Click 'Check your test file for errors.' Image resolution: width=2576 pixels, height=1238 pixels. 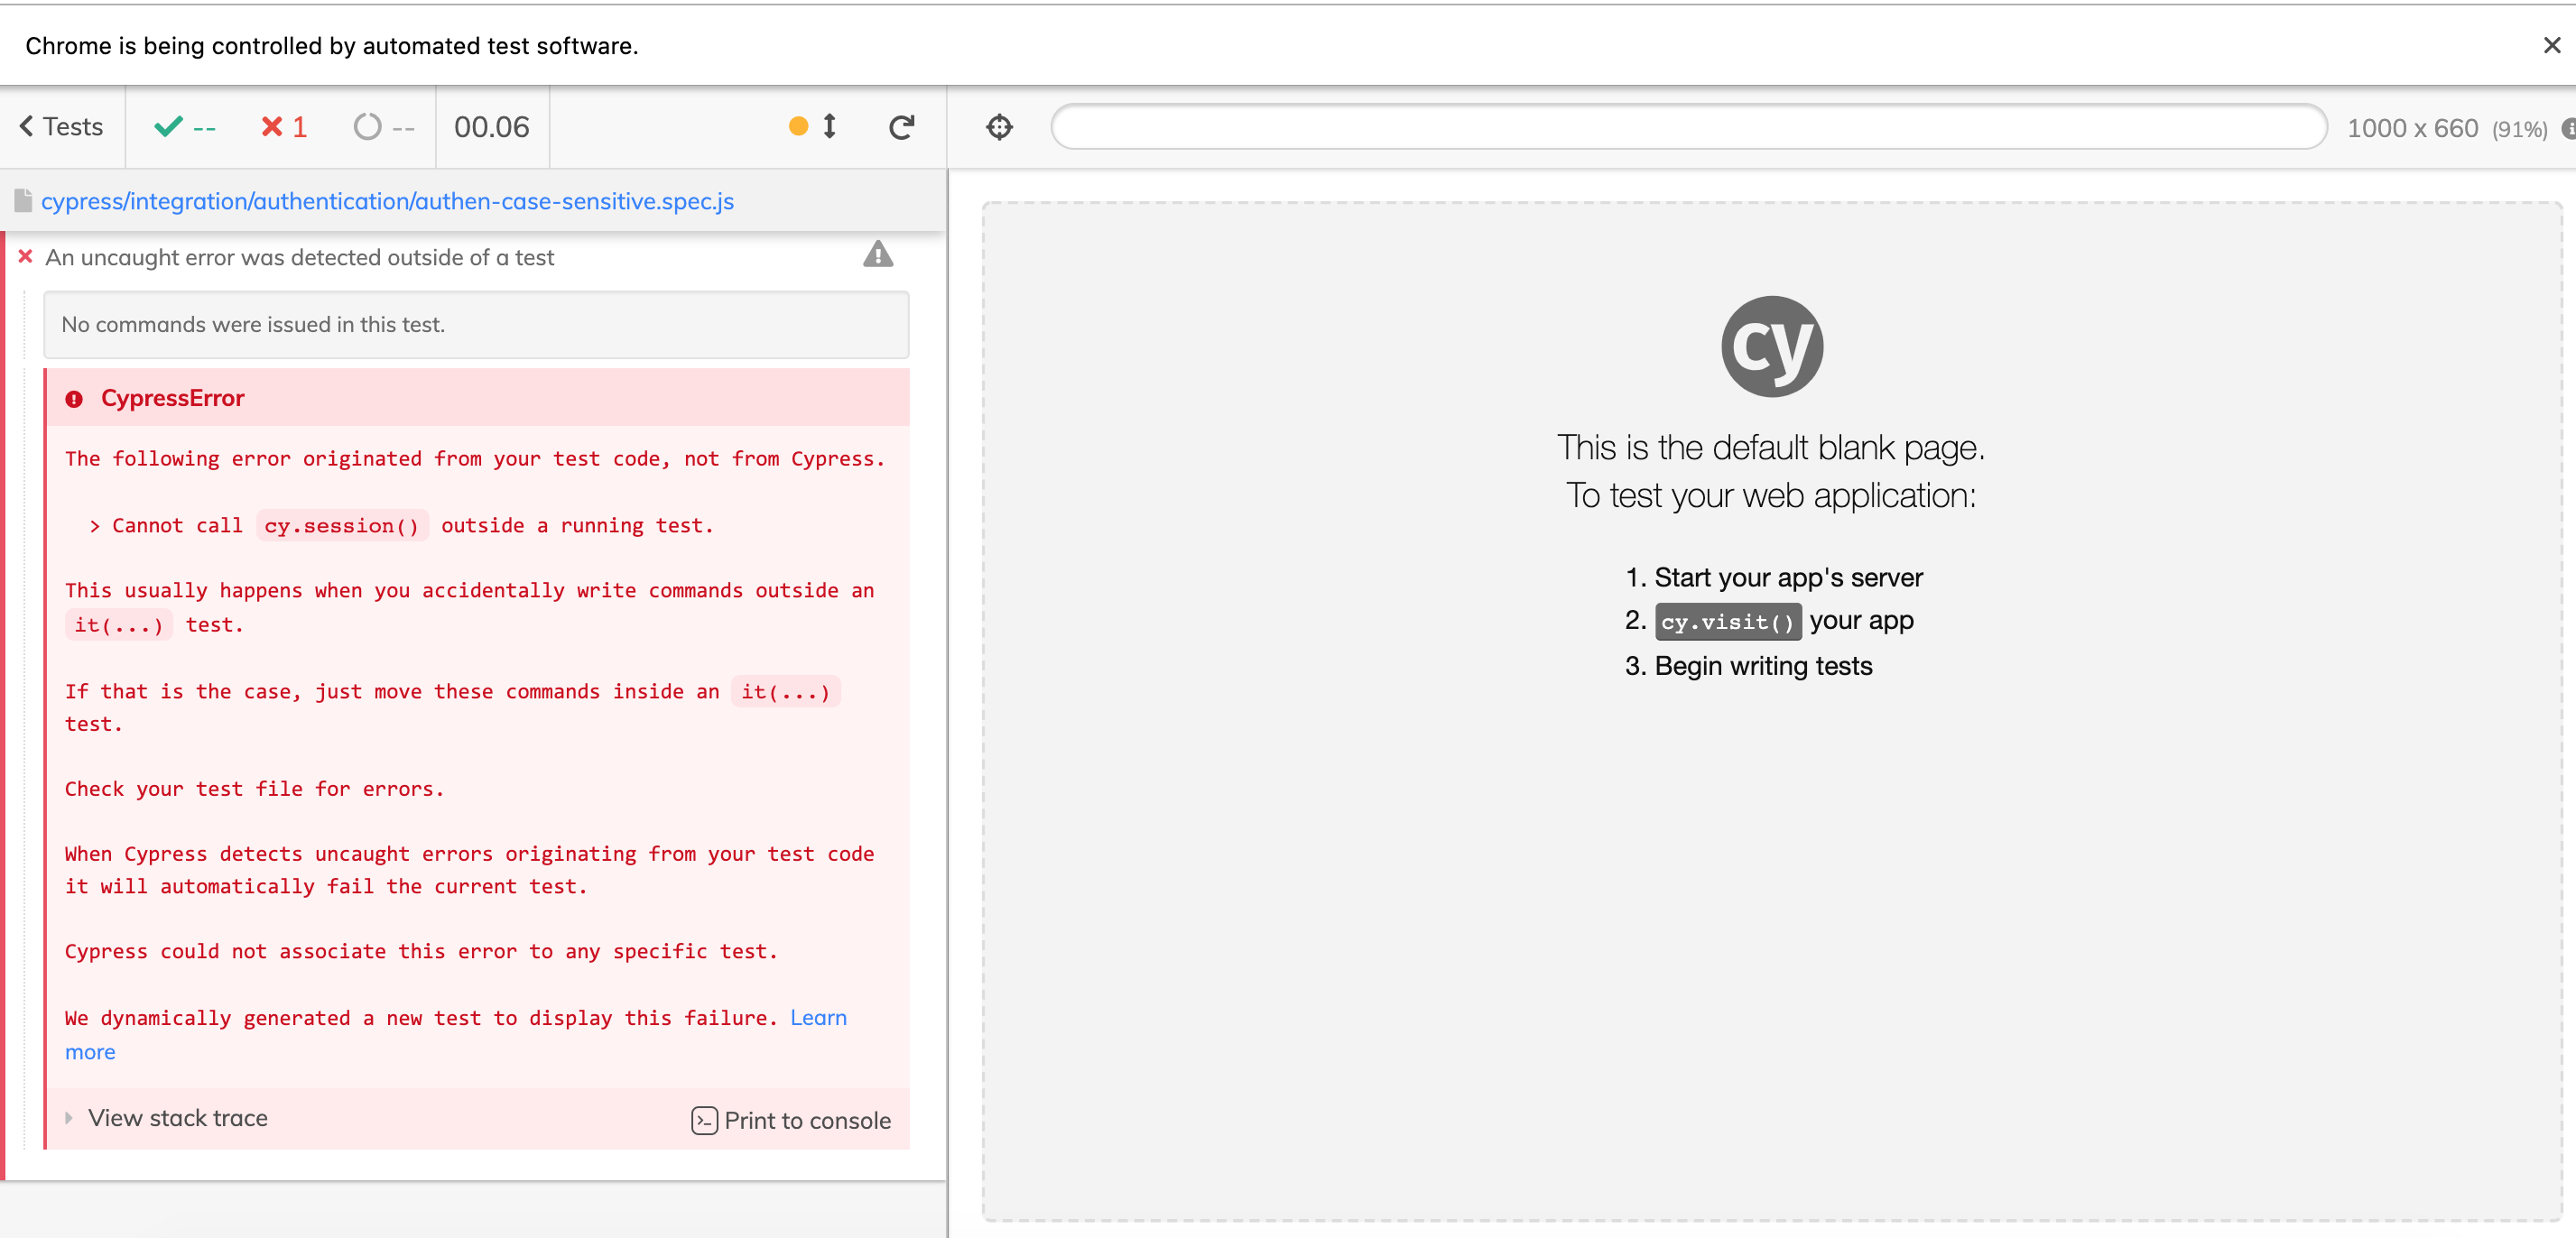pyautogui.click(x=254, y=789)
